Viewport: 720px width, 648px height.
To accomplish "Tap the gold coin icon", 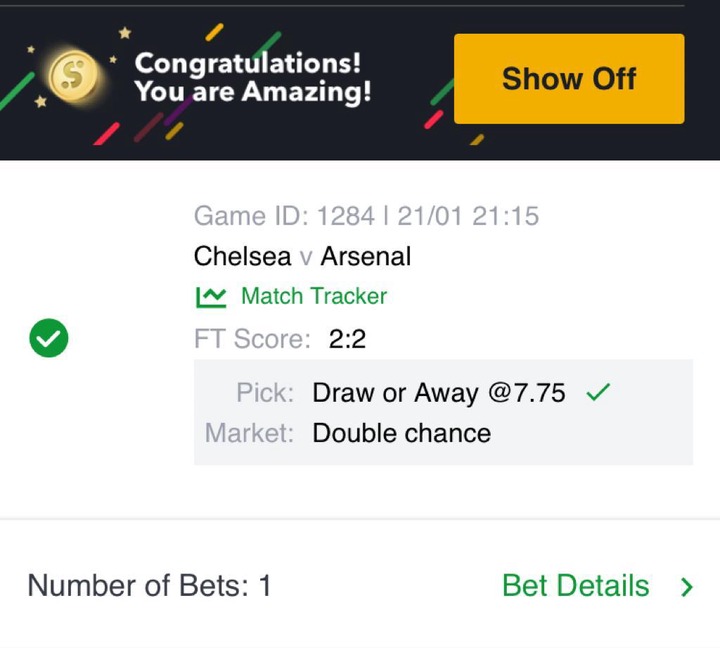I will tap(74, 77).
